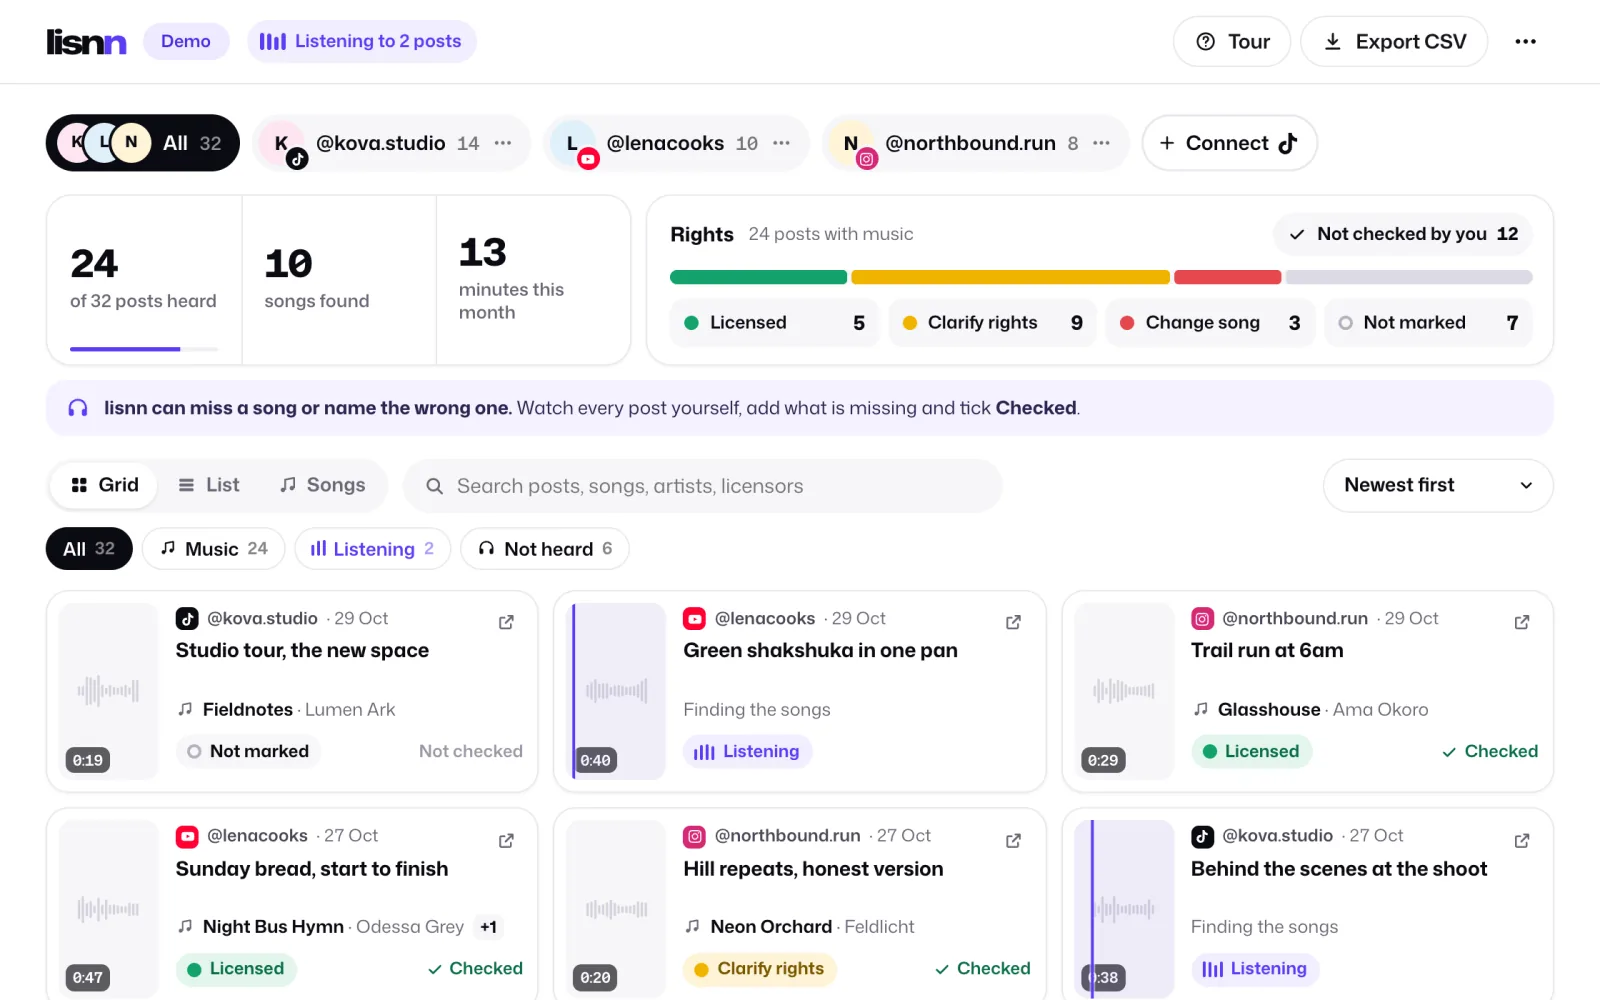Export CSV of posts
The height and width of the screenshot is (1000, 1600).
pos(1394,42)
